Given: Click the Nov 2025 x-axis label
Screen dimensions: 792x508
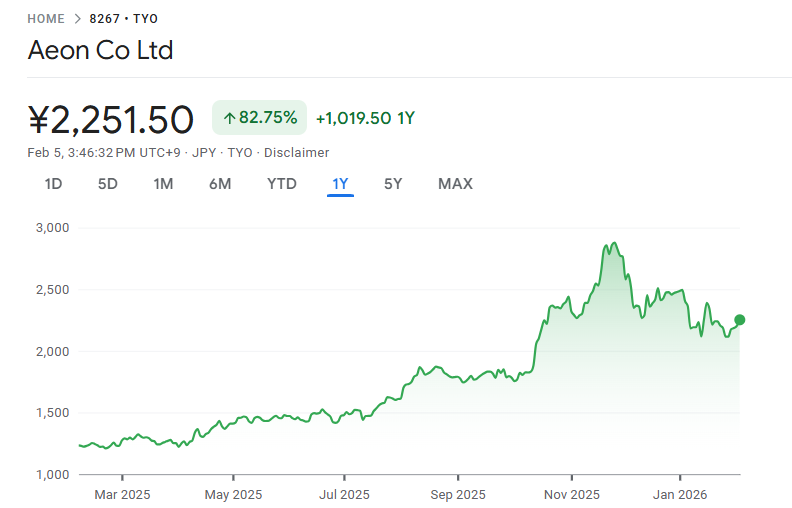Looking at the screenshot, I should pyautogui.click(x=571, y=494).
